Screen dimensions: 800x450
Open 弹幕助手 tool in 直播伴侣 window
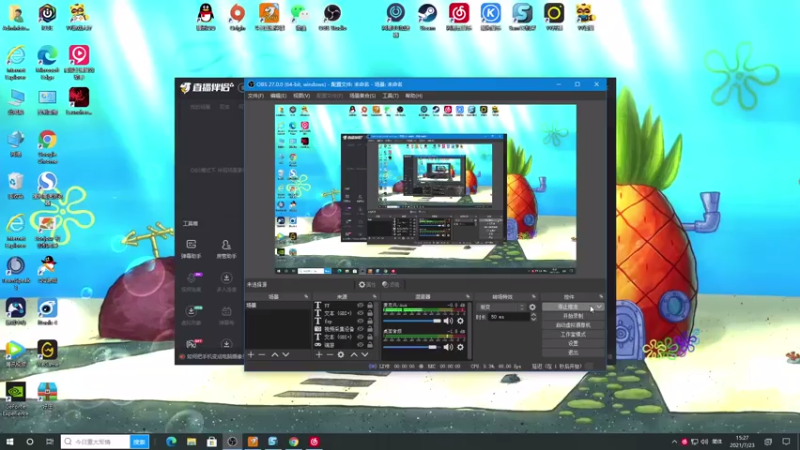point(191,249)
